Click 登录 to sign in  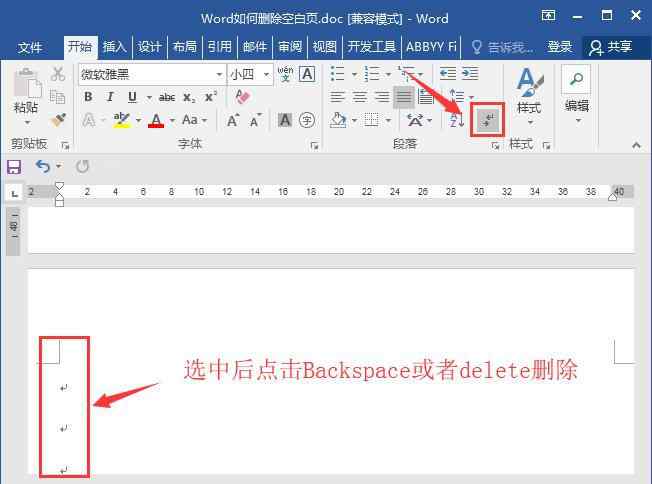coord(560,47)
